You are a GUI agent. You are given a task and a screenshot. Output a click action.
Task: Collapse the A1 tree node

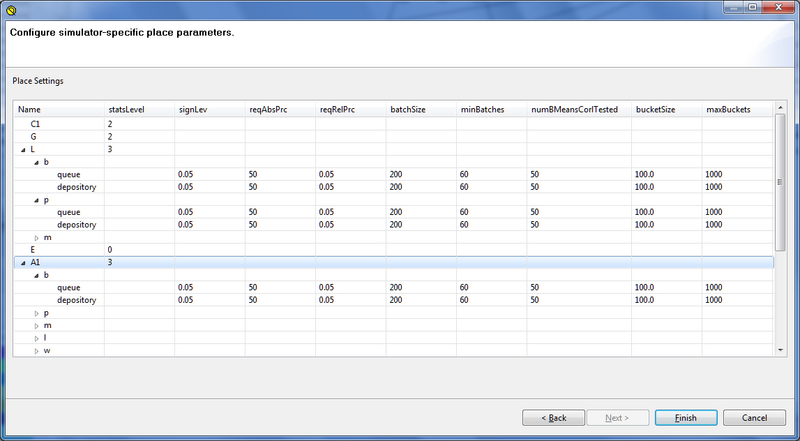[23, 262]
